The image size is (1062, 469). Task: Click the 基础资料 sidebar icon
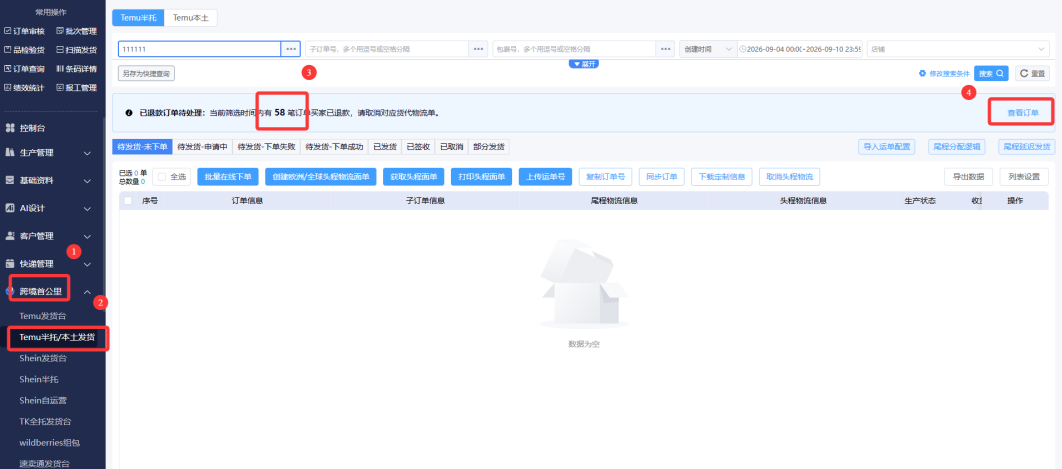(10, 180)
